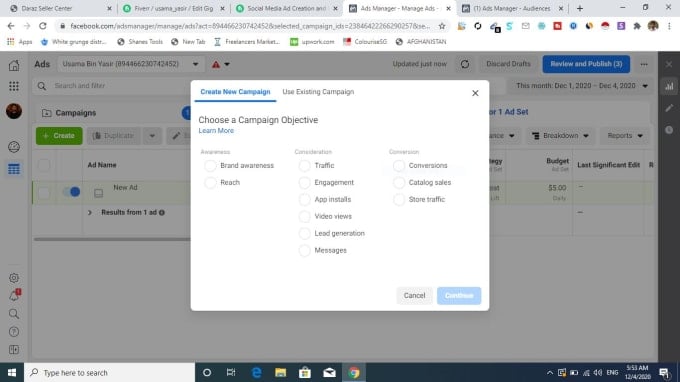The width and height of the screenshot is (680, 382).
Task: Select Messages objective
Action: 304,250
